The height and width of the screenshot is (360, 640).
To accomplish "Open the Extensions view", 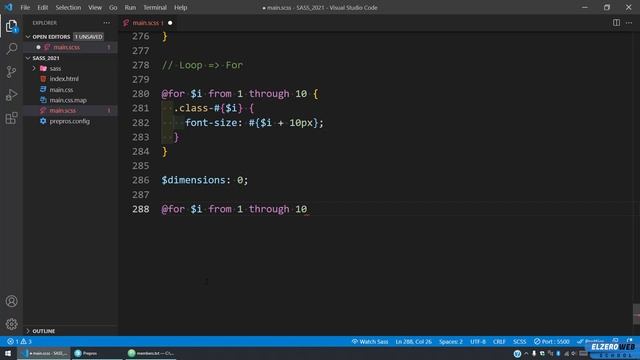I will pos(11,118).
